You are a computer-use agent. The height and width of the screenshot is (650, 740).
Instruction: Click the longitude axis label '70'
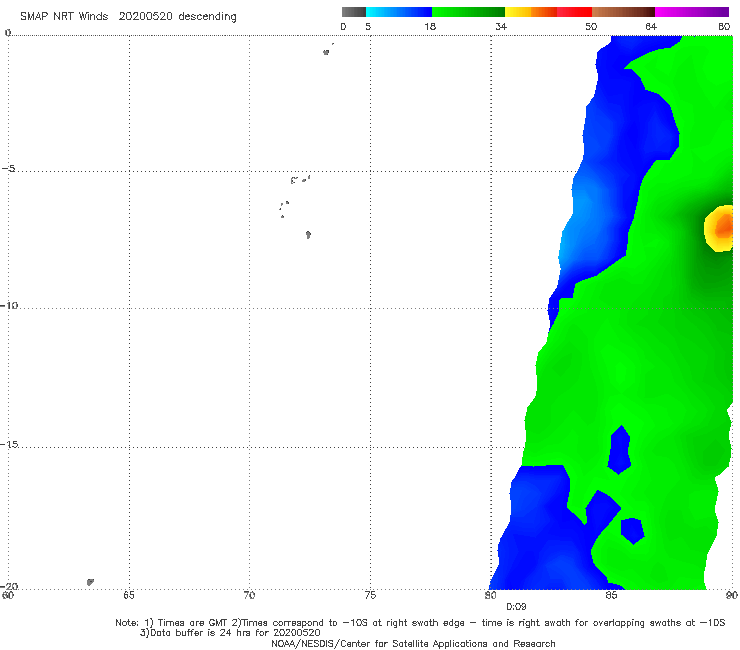(249, 595)
